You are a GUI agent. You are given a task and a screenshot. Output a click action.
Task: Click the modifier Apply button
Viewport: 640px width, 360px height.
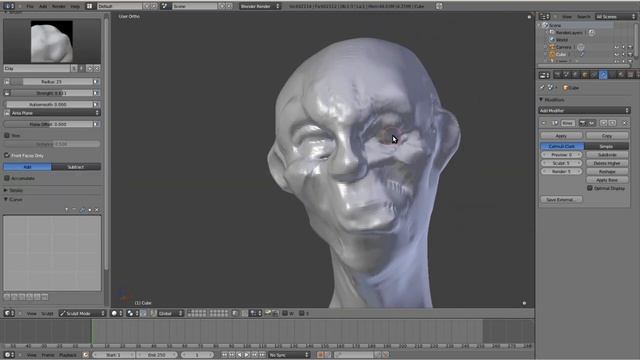(561, 136)
